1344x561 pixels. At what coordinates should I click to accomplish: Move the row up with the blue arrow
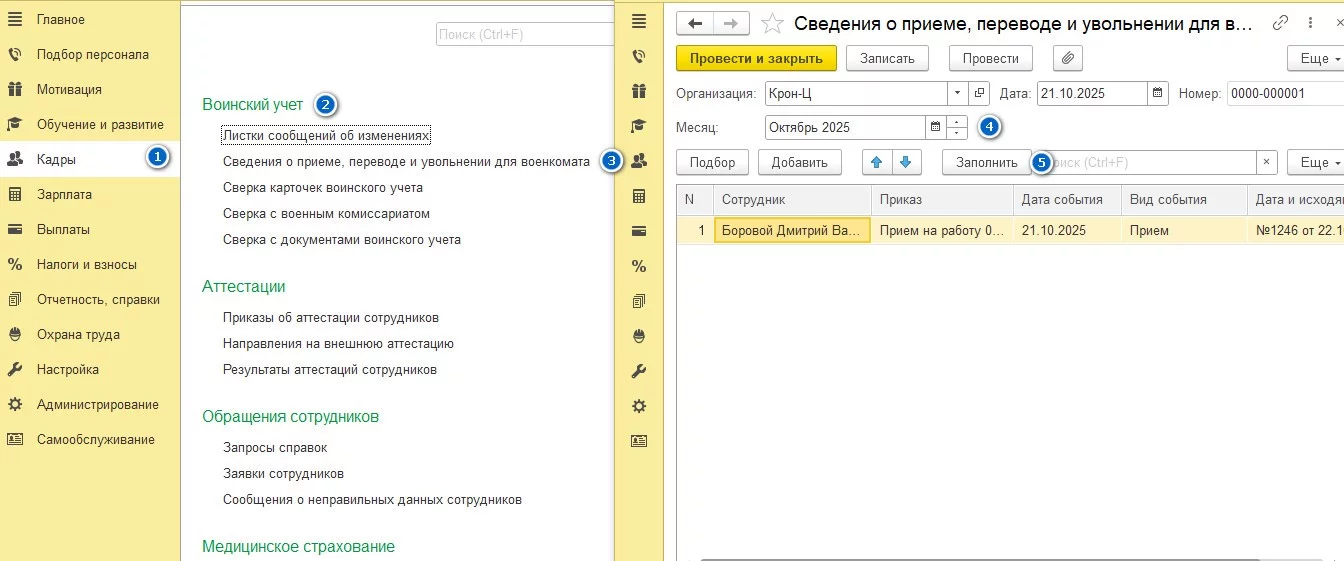tap(877, 162)
